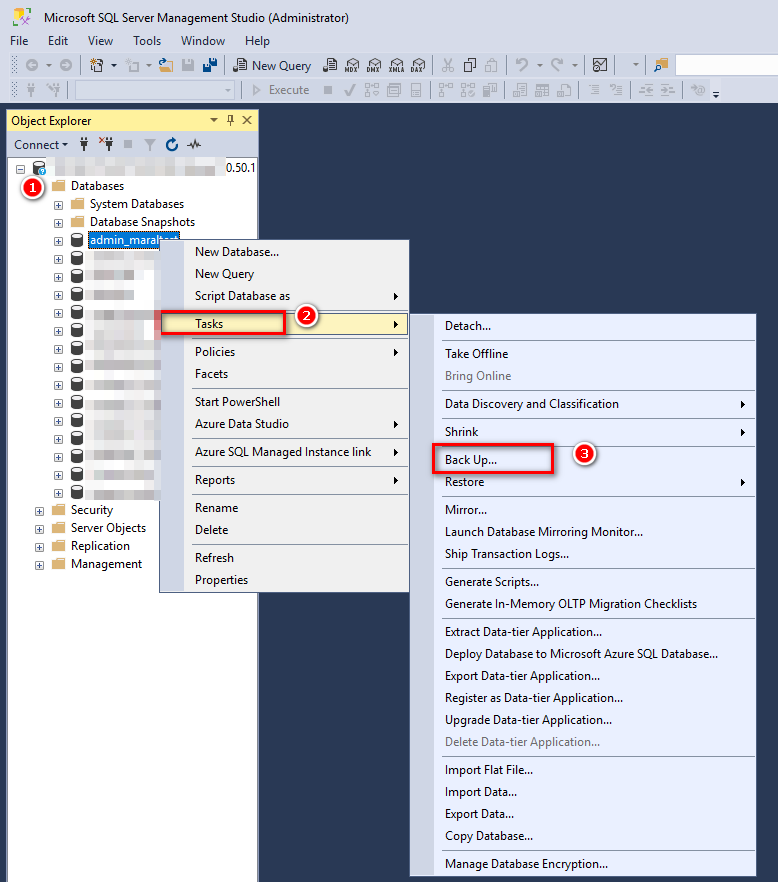The height and width of the screenshot is (882, 778).
Task: Expand the Server Objects folder
Action: pyautogui.click(x=39, y=529)
